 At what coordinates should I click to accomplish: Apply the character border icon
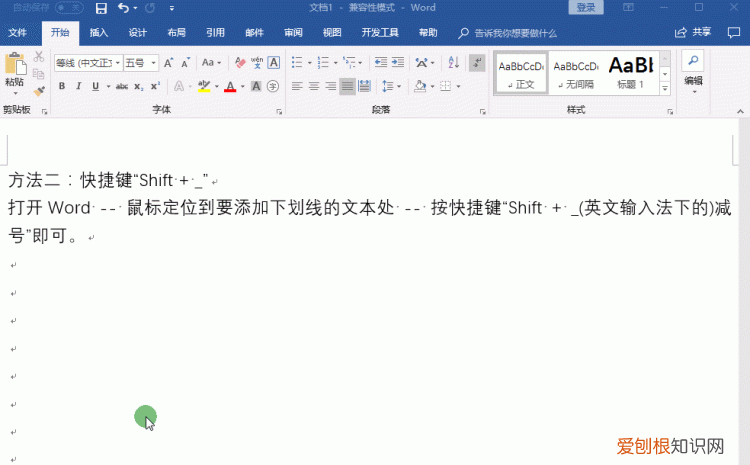274,63
